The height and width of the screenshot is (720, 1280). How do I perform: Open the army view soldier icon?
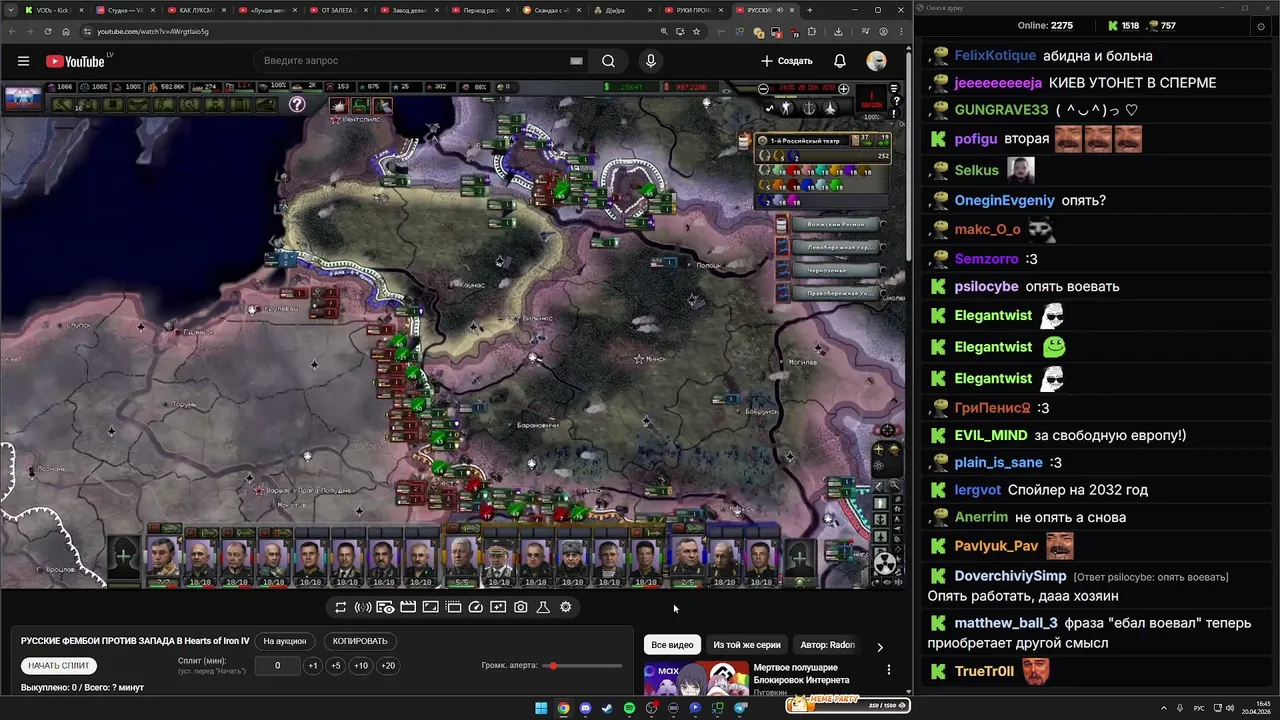(x=787, y=108)
